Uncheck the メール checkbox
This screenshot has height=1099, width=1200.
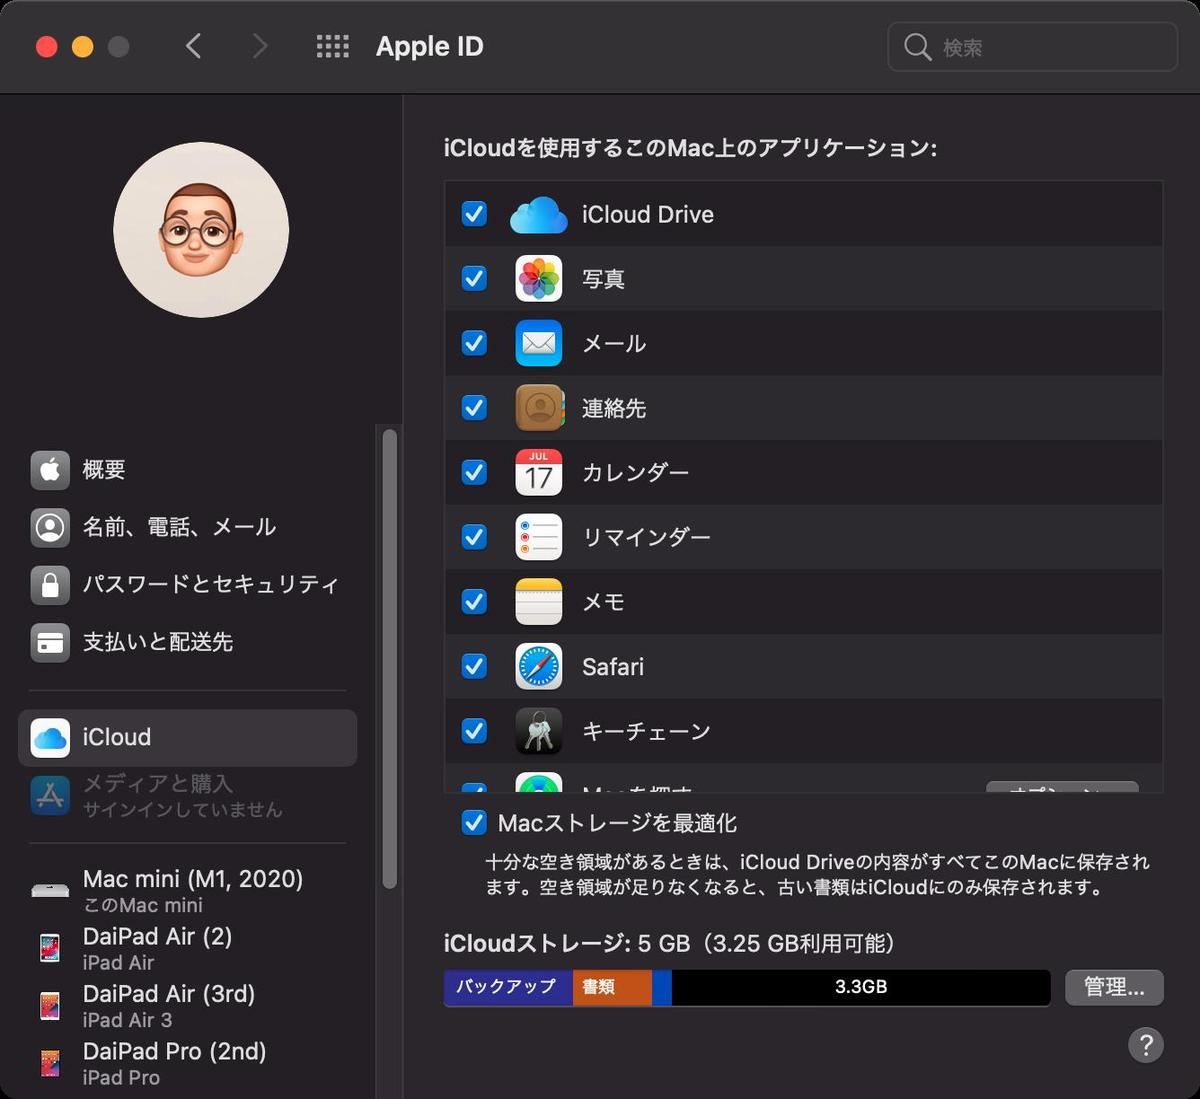pyautogui.click(x=474, y=343)
